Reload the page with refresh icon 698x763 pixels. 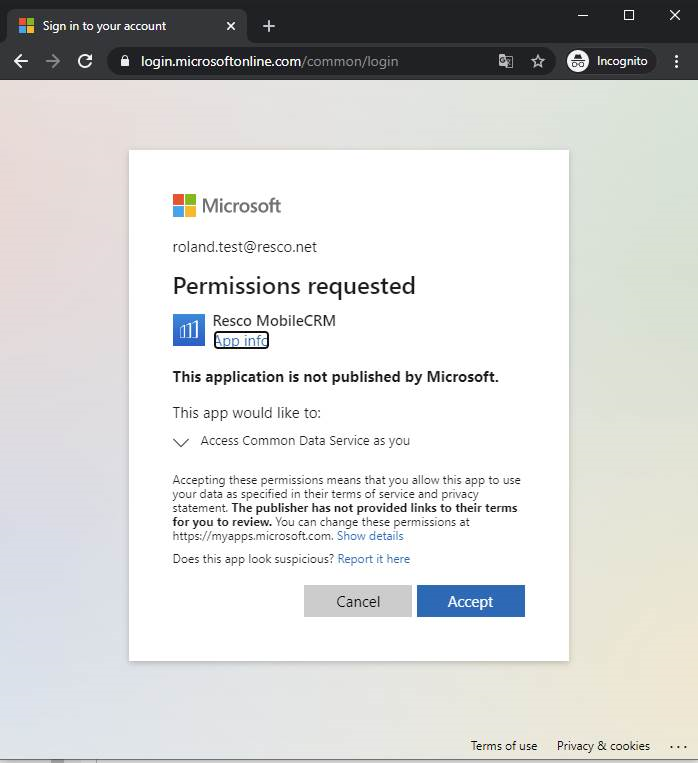pyautogui.click(x=86, y=61)
